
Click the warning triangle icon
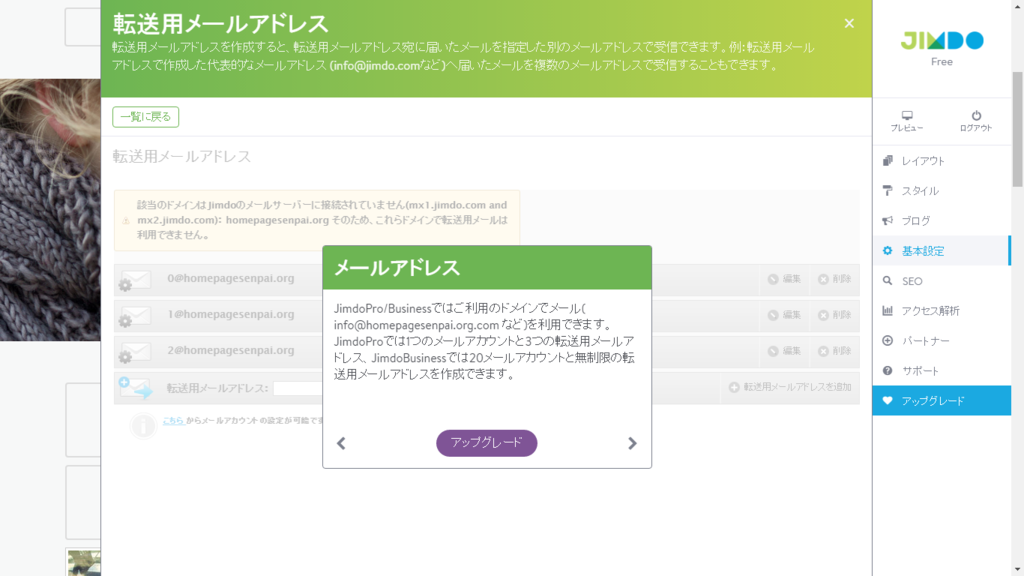[126, 221]
